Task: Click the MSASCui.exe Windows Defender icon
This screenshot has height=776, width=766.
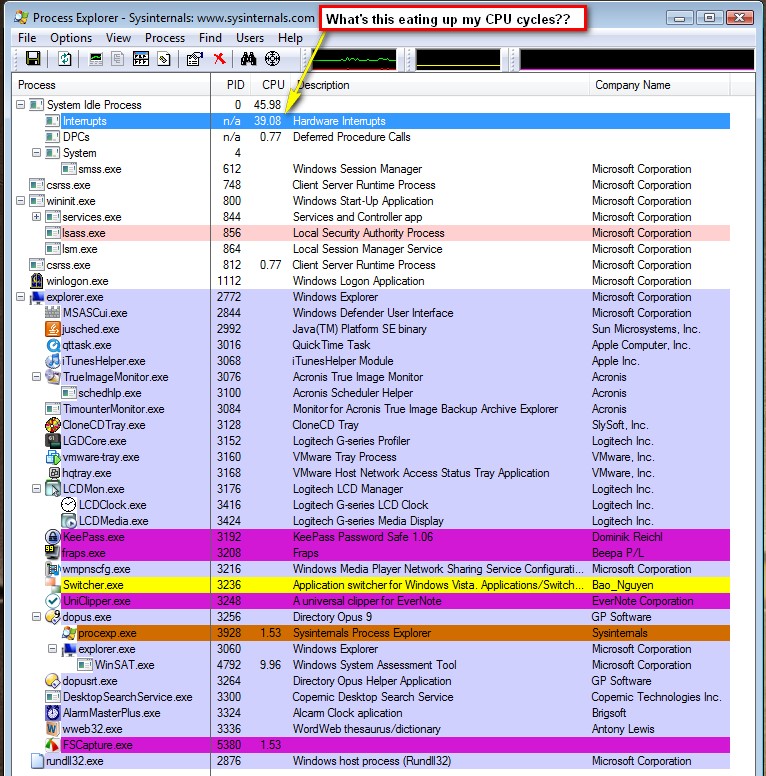Action: tap(52, 313)
